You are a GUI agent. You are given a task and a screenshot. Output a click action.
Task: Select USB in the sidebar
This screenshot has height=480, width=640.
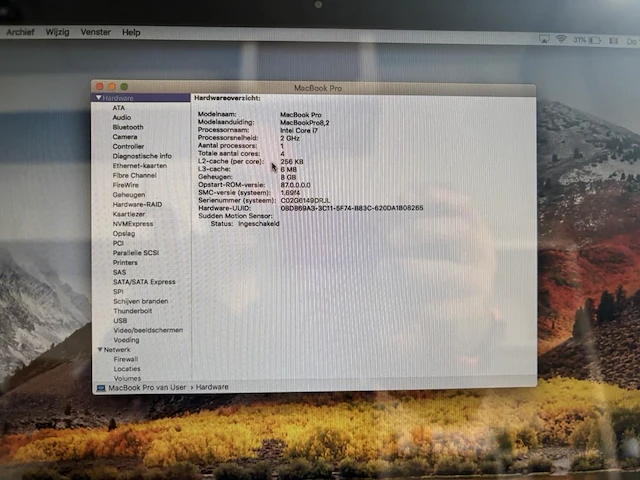(x=120, y=320)
